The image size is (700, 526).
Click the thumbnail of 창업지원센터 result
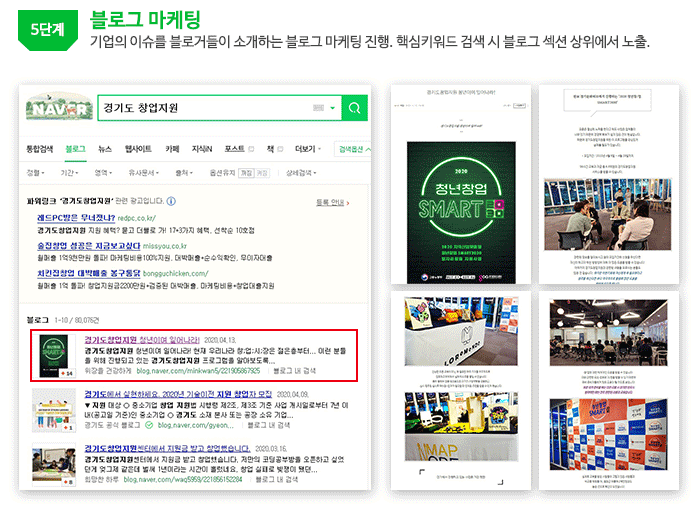[54, 465]
